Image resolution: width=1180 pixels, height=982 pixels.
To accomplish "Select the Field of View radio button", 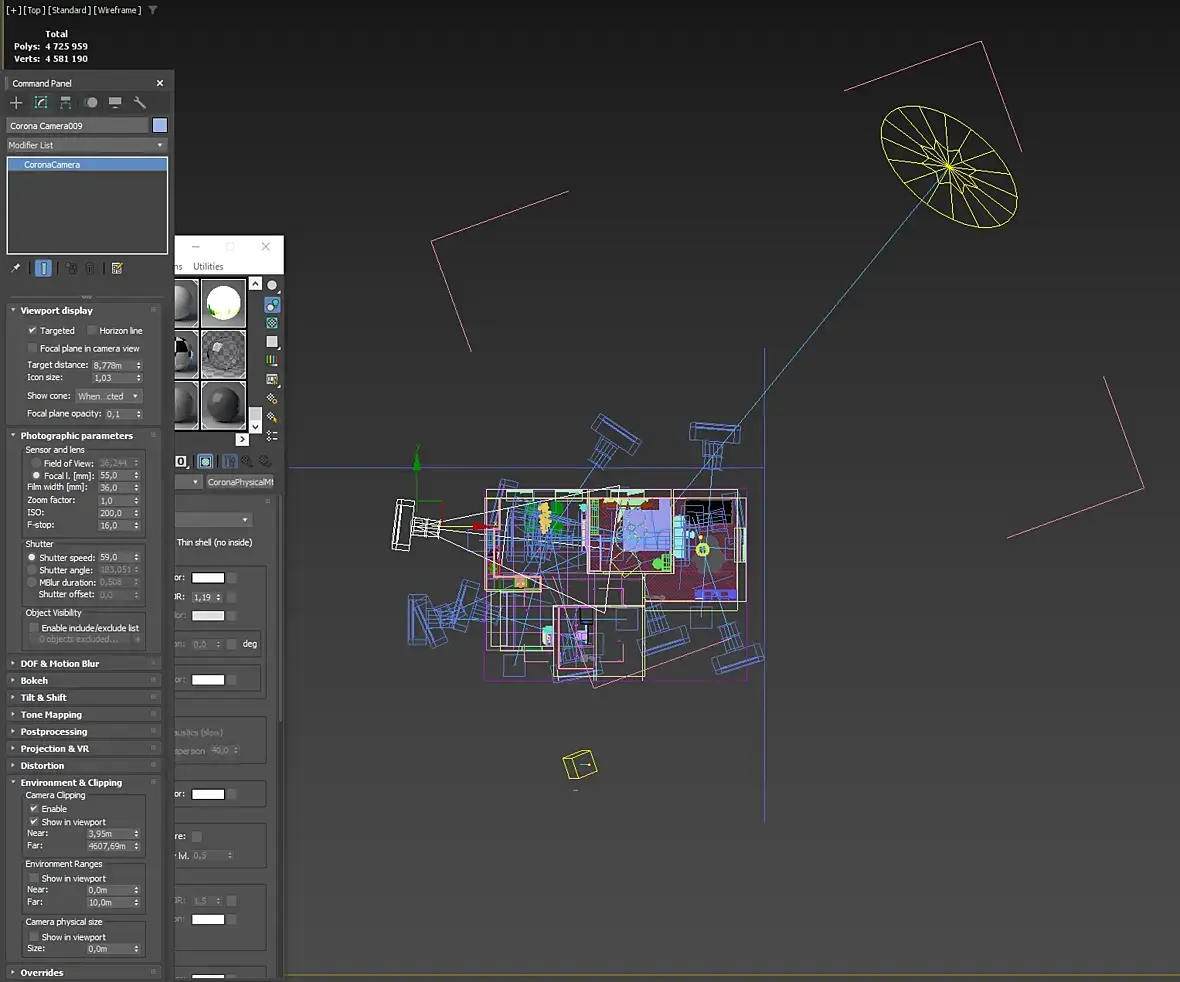I will click(x=35, y=464).
